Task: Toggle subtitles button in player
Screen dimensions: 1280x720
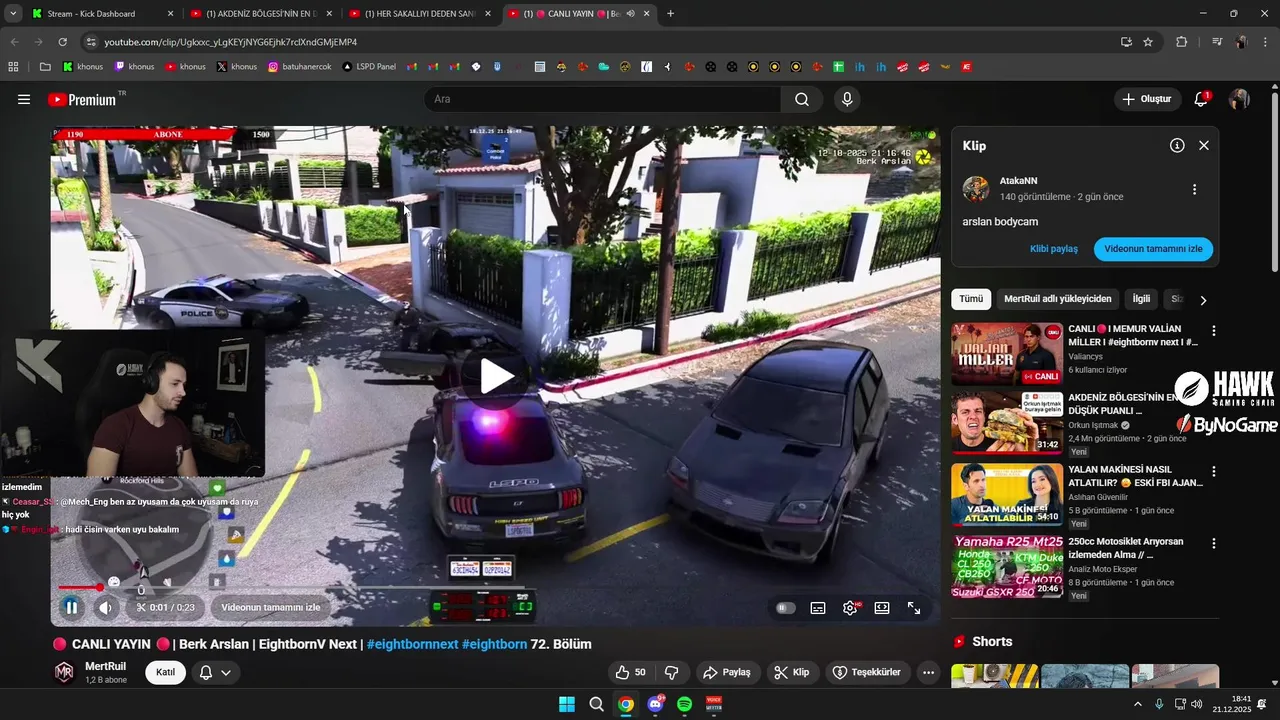Action: coord(818,607)
